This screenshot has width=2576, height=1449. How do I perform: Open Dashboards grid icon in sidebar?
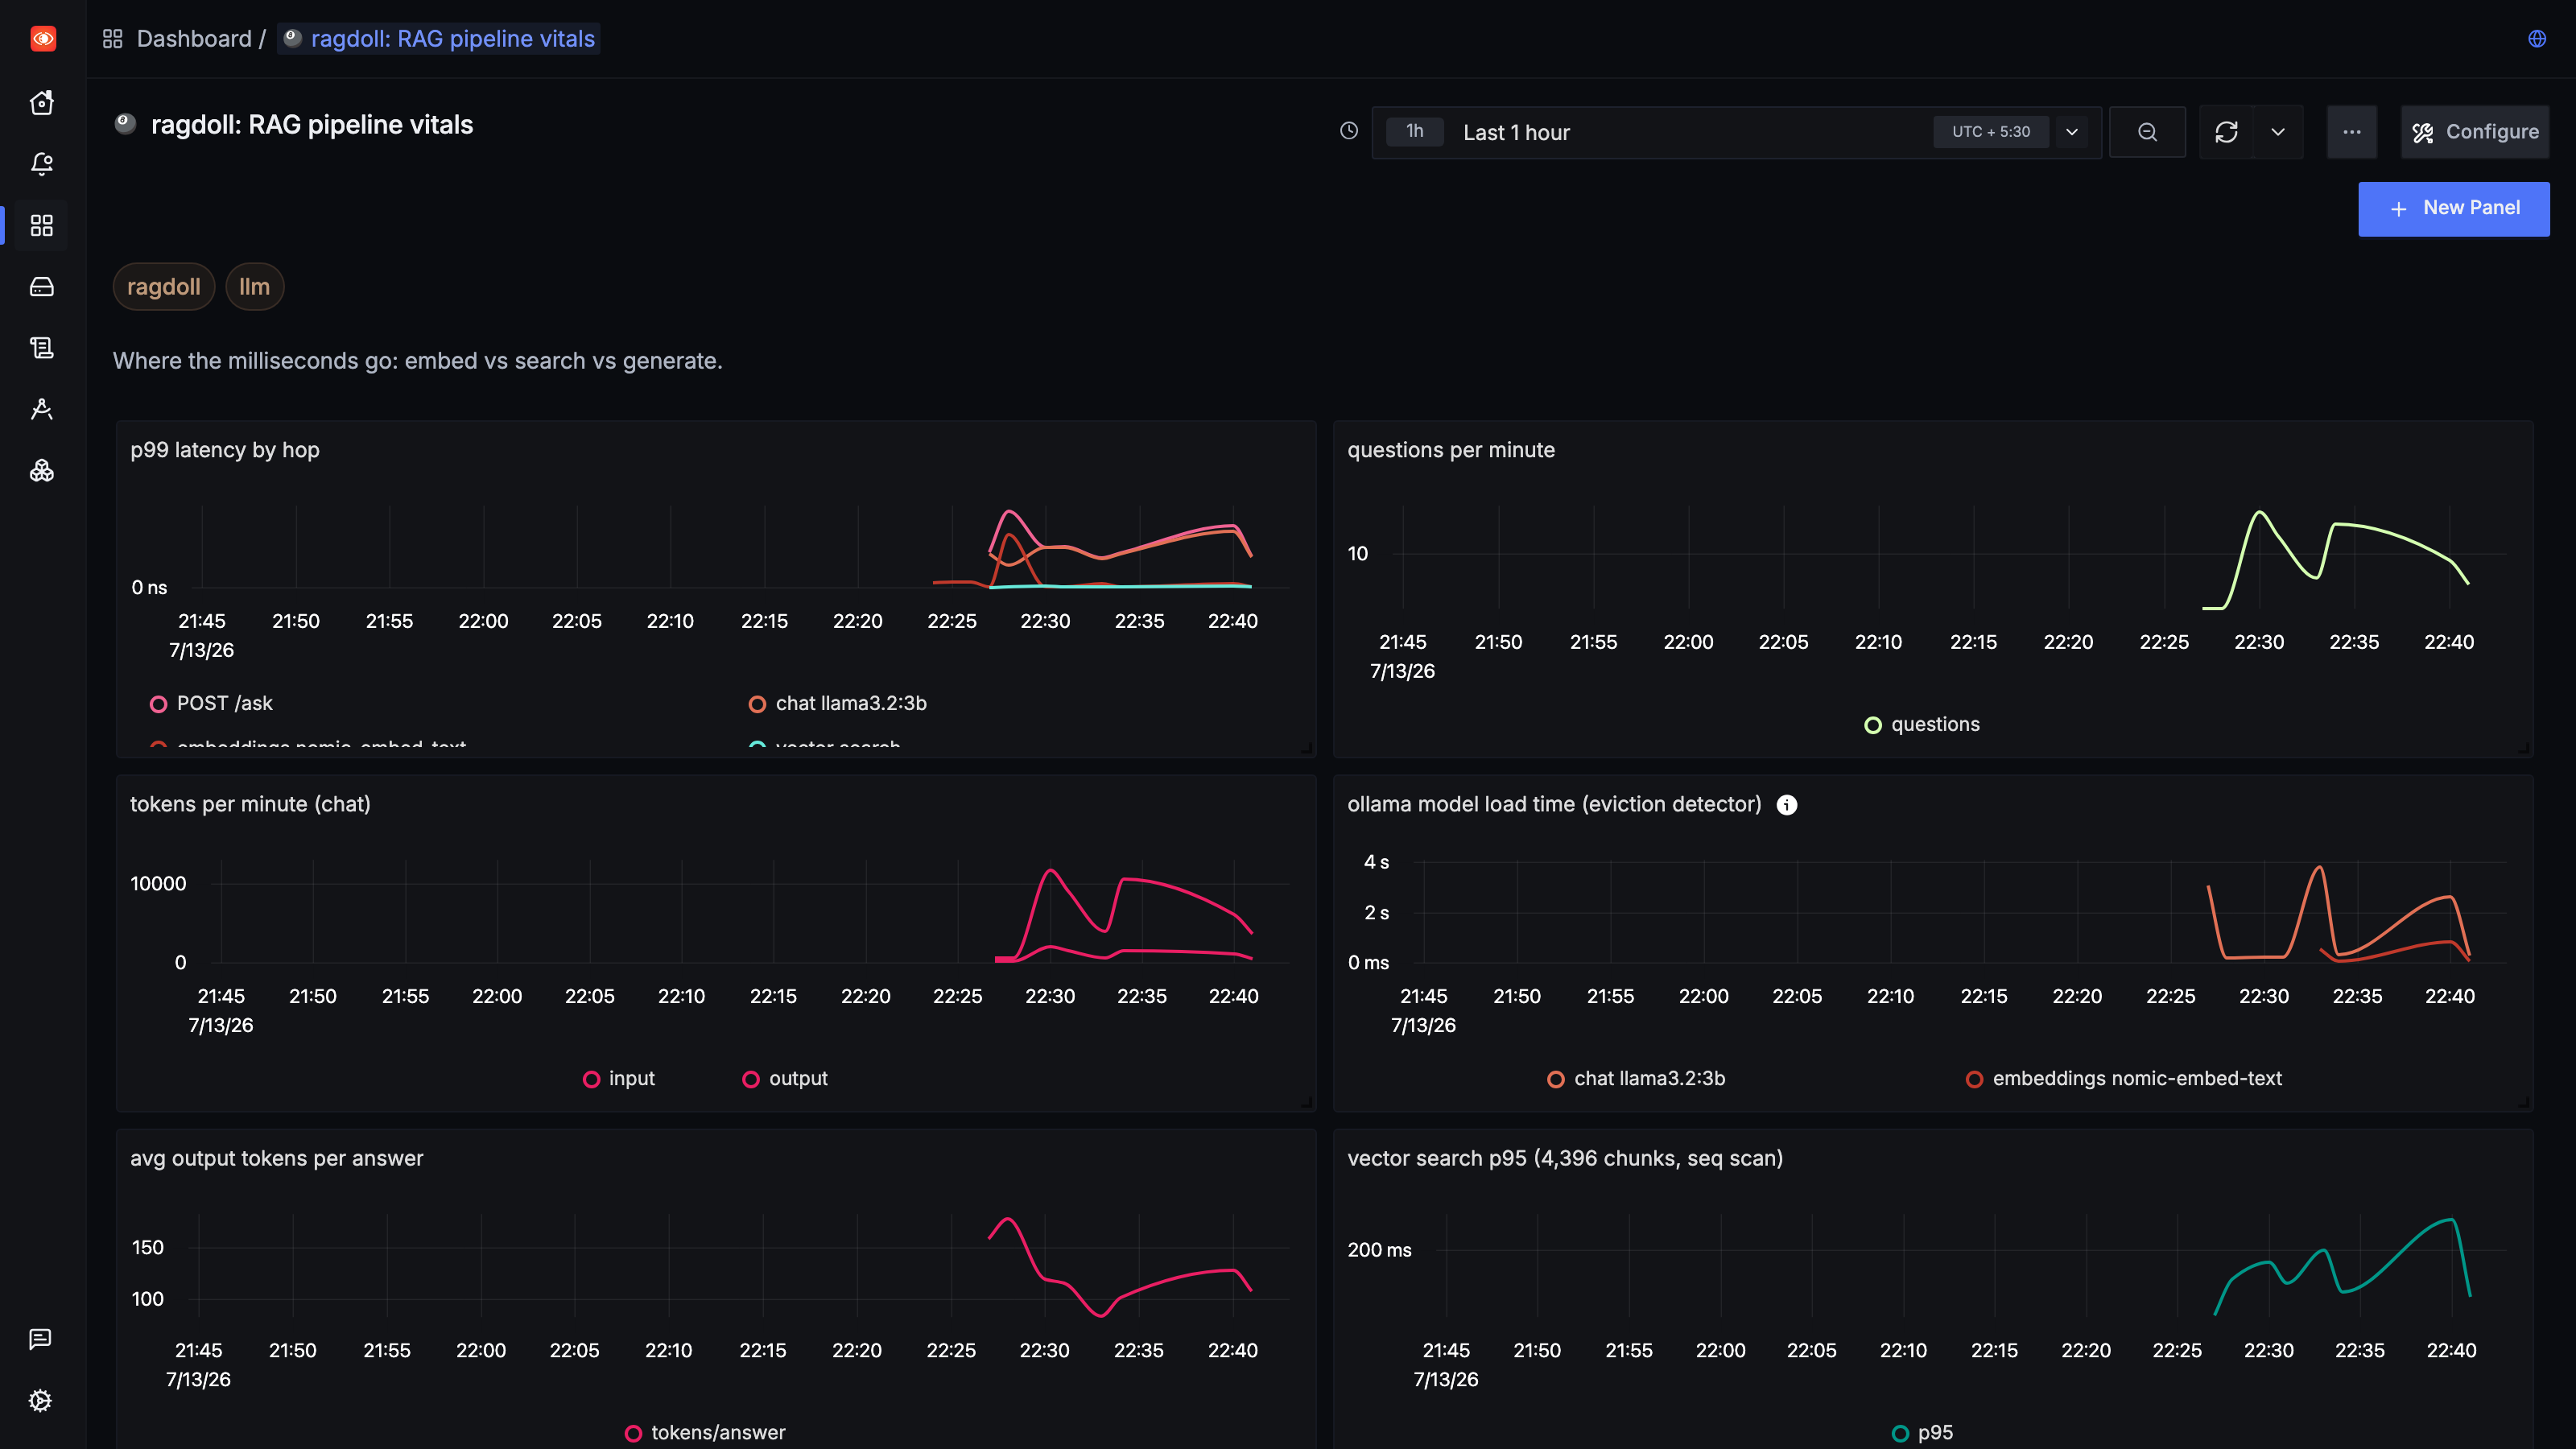pos(42,226)
